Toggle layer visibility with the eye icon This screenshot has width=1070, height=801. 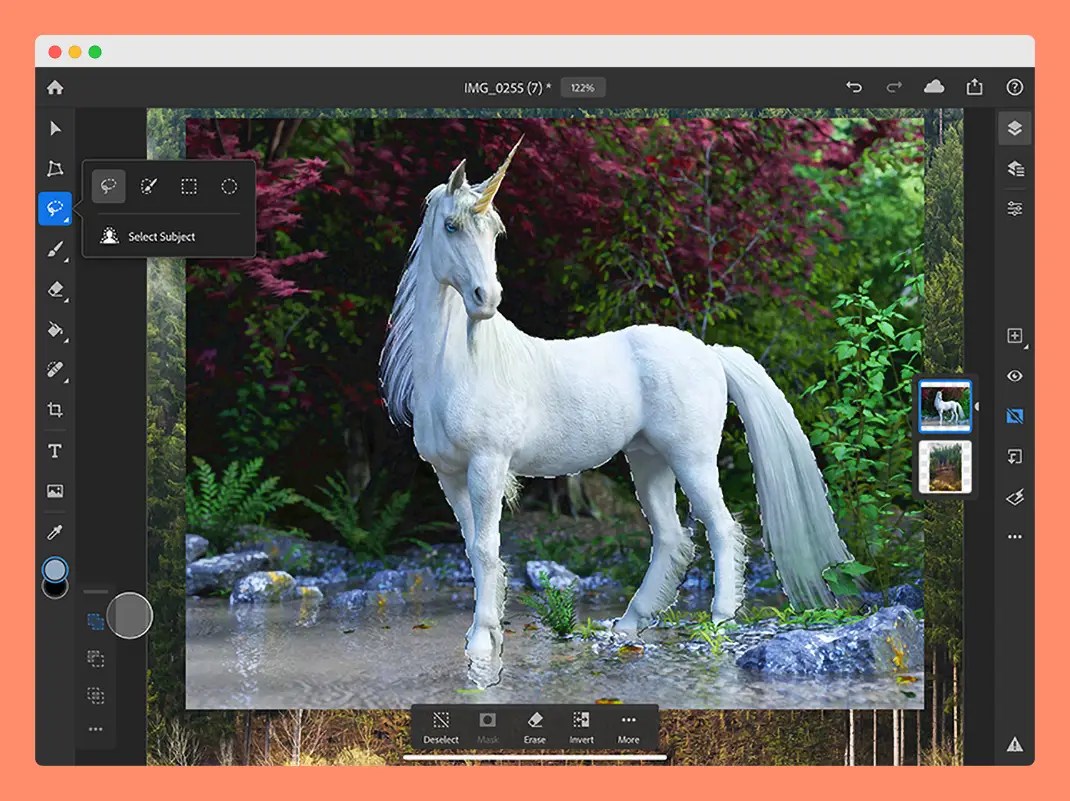coord(1014,376)
